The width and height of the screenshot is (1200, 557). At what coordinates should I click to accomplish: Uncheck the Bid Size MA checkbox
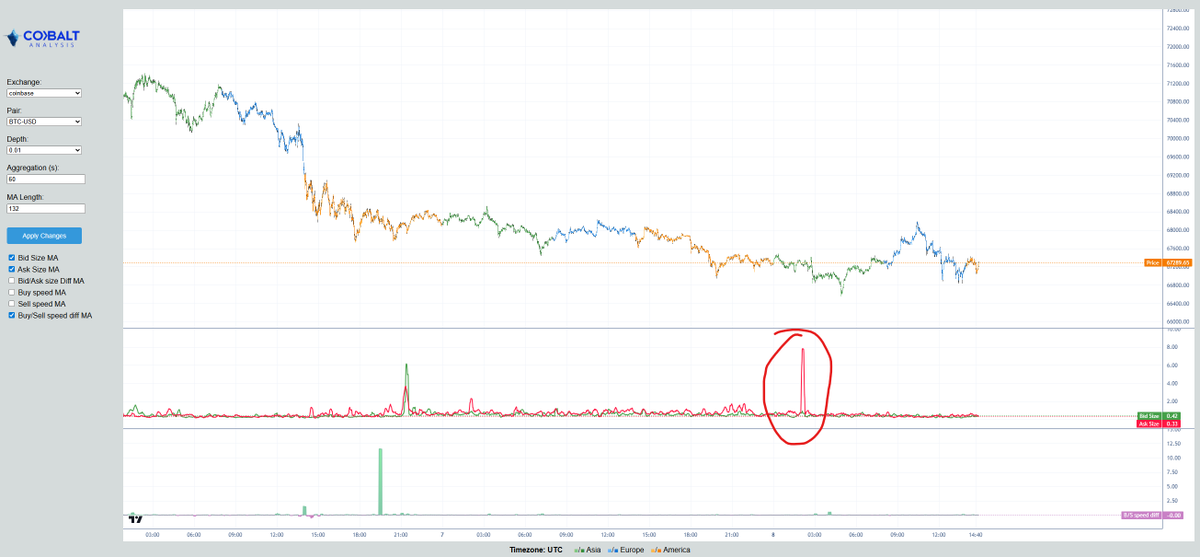coord(12,258)
